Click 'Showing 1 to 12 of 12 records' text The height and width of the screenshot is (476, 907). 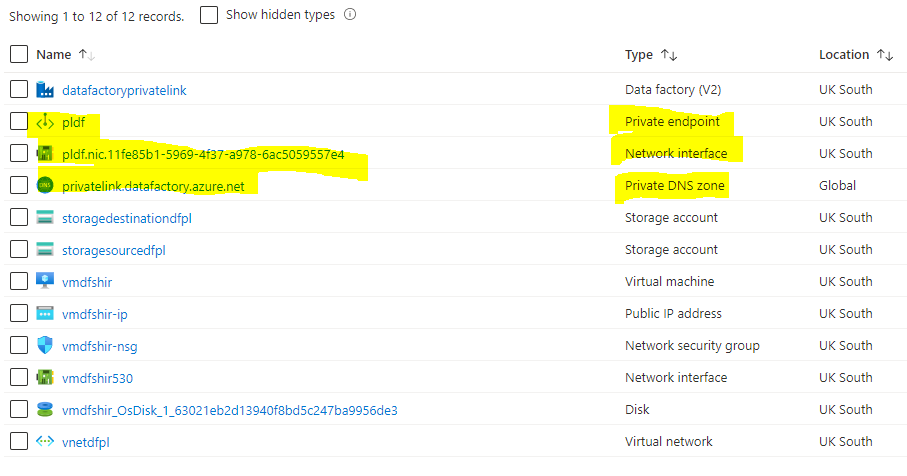pyautogui.click(x=96, y=17)
